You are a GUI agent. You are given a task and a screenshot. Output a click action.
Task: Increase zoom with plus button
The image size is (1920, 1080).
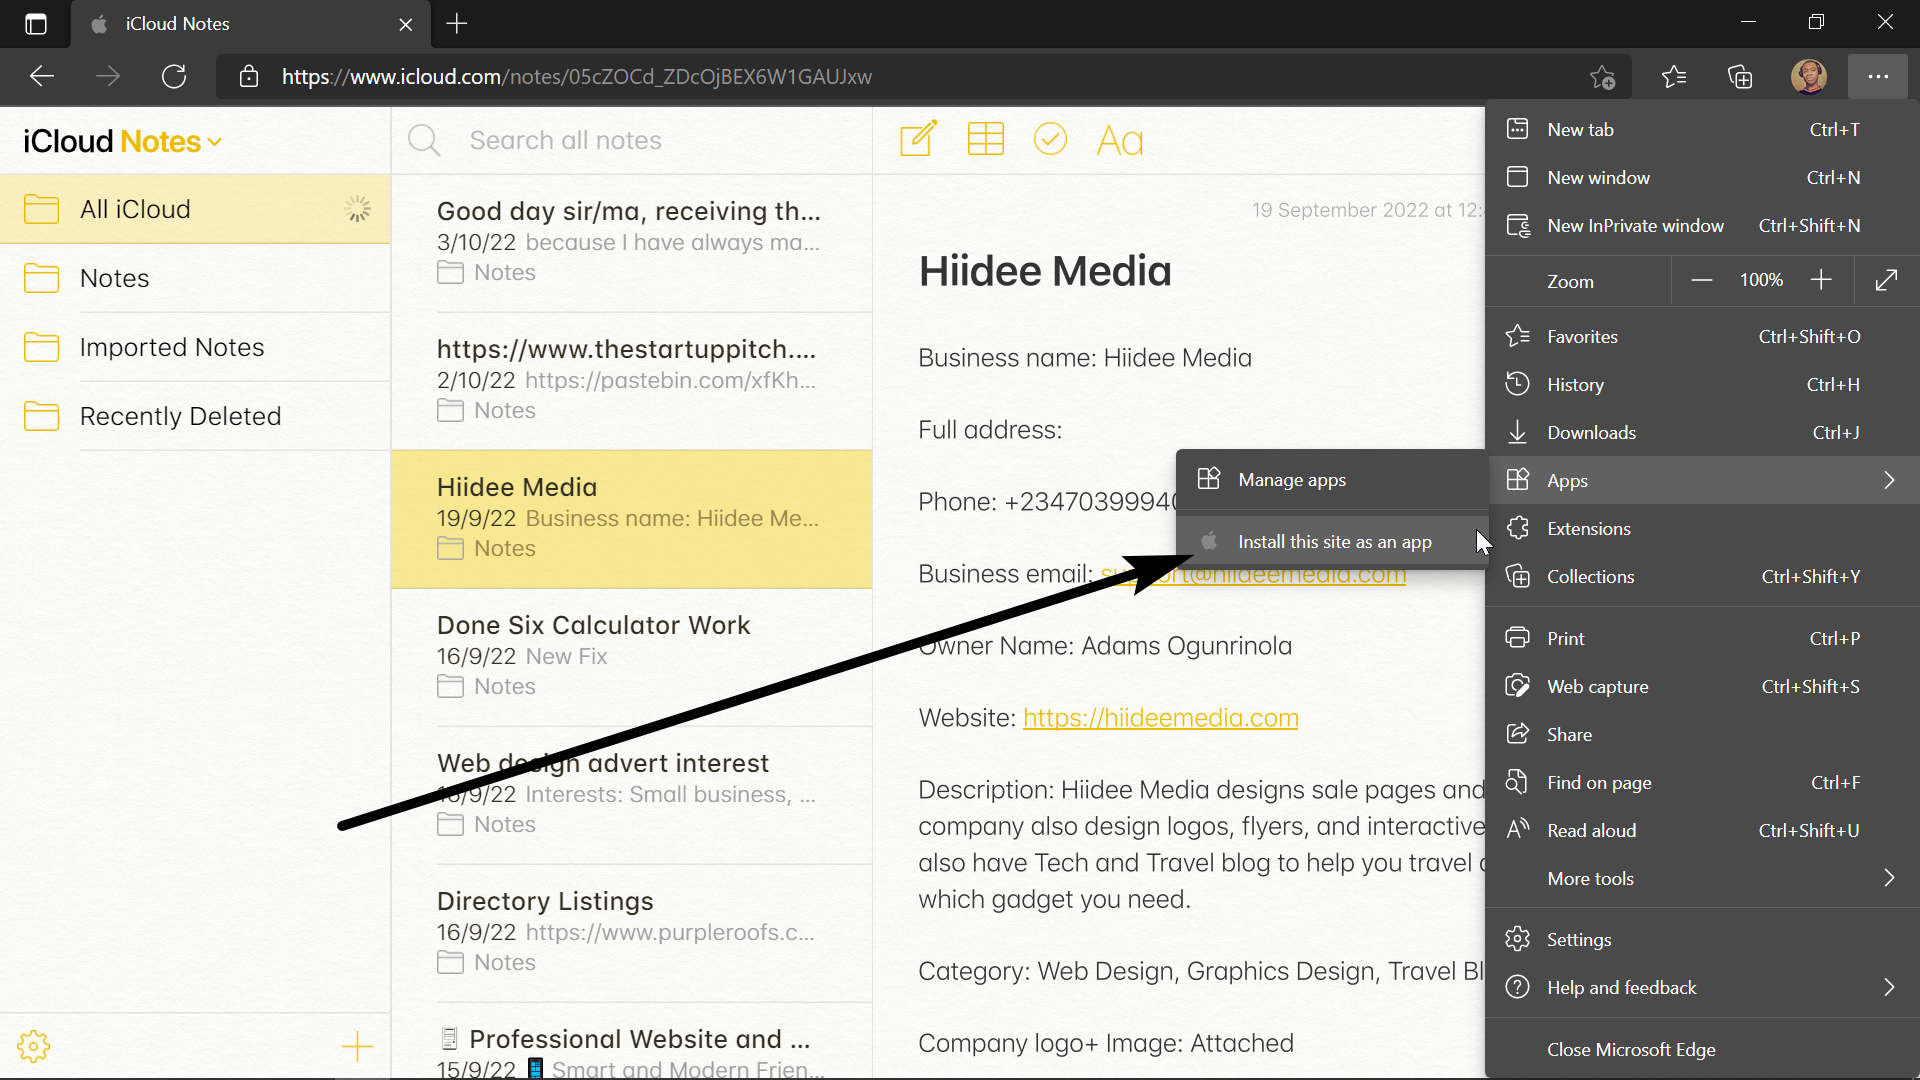[1821, 280]
